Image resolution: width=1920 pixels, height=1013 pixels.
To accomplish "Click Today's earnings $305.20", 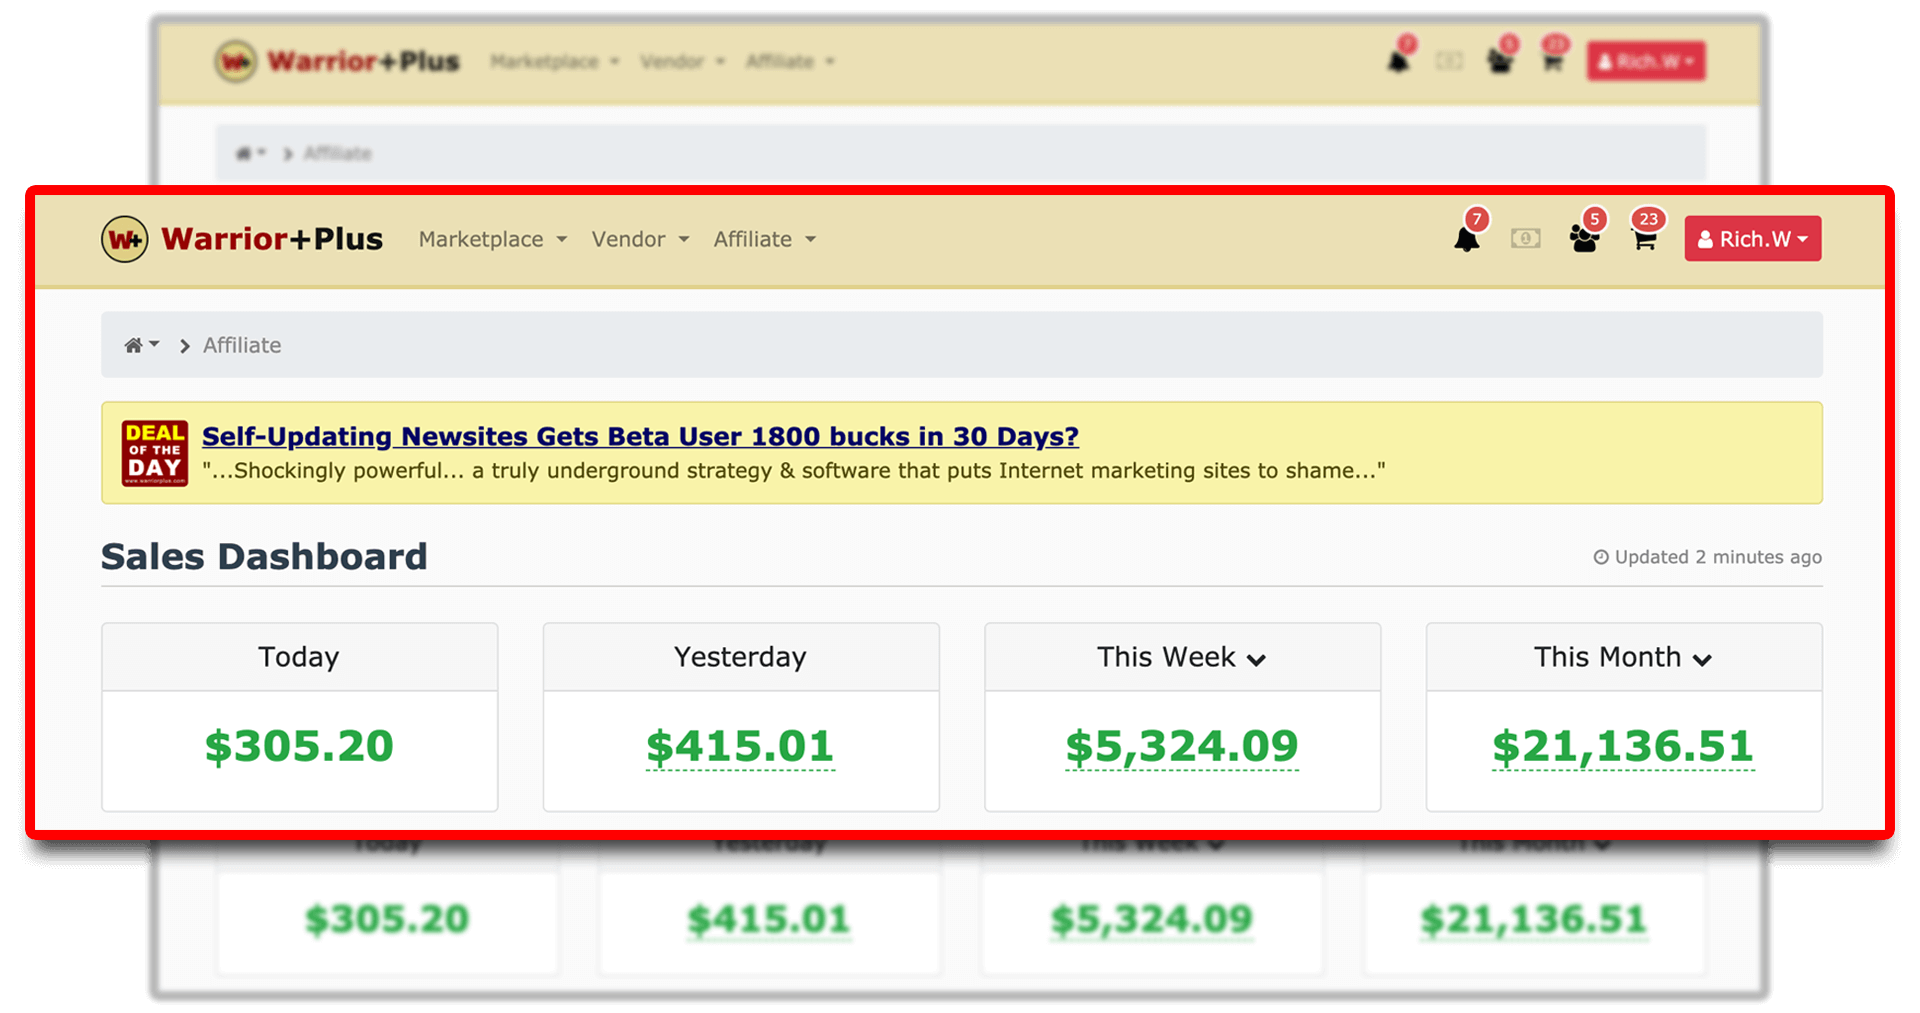I will click(x=299, y=746).
